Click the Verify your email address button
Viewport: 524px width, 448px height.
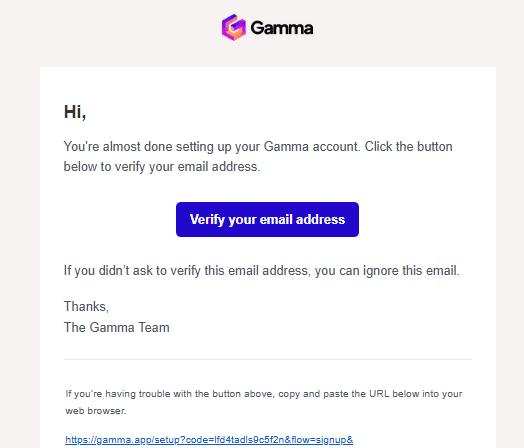click(267, 219)
